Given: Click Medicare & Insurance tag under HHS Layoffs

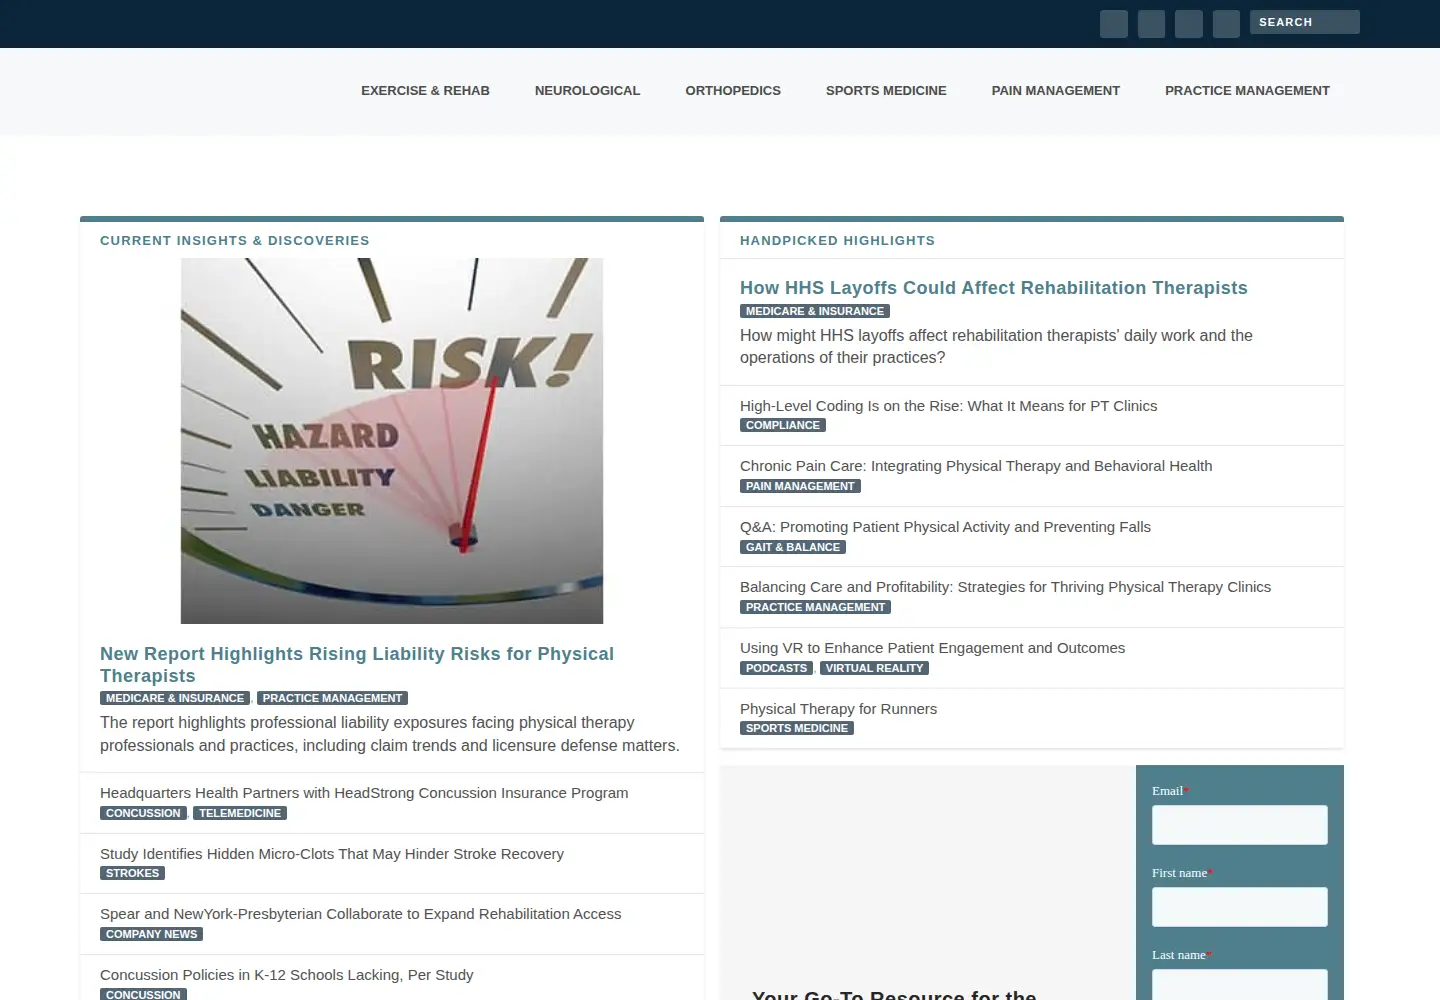Looking at the screenshot, I should [815, 311].
